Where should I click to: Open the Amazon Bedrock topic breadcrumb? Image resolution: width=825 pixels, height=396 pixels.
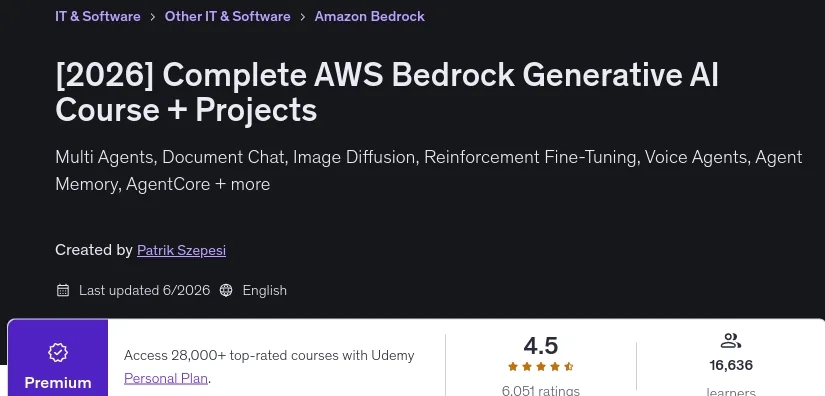point(369,16)
